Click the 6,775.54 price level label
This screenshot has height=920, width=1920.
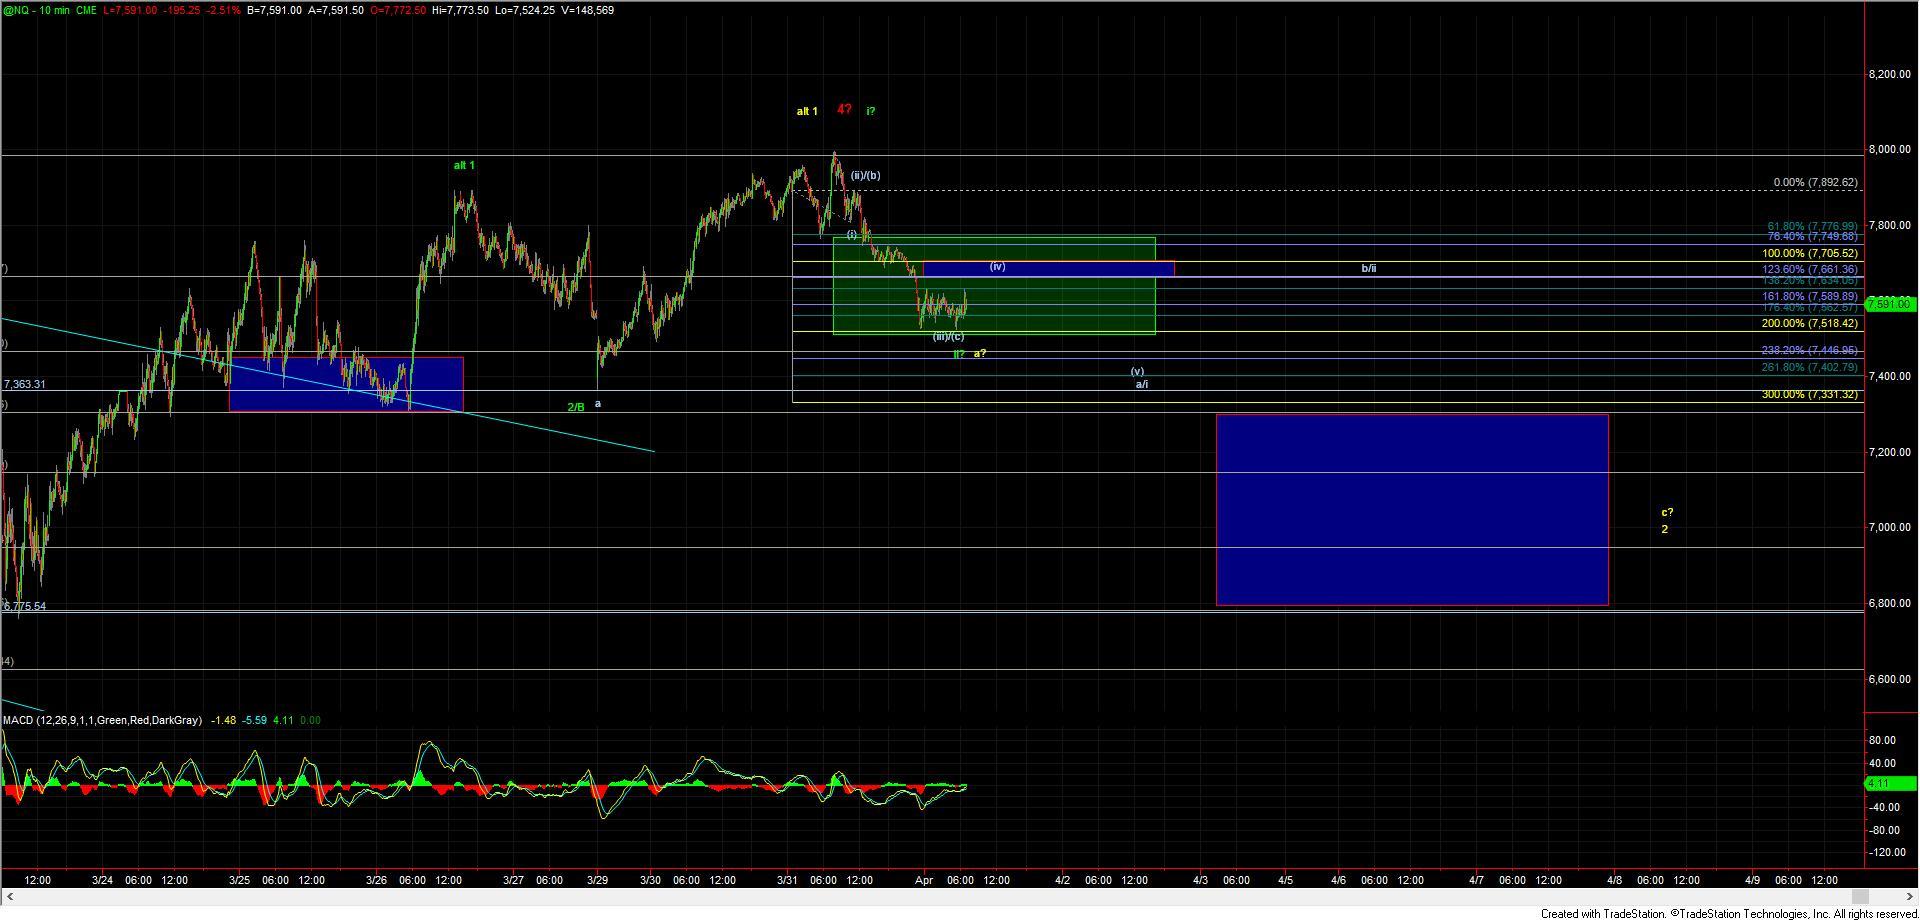tap(25, 606)
